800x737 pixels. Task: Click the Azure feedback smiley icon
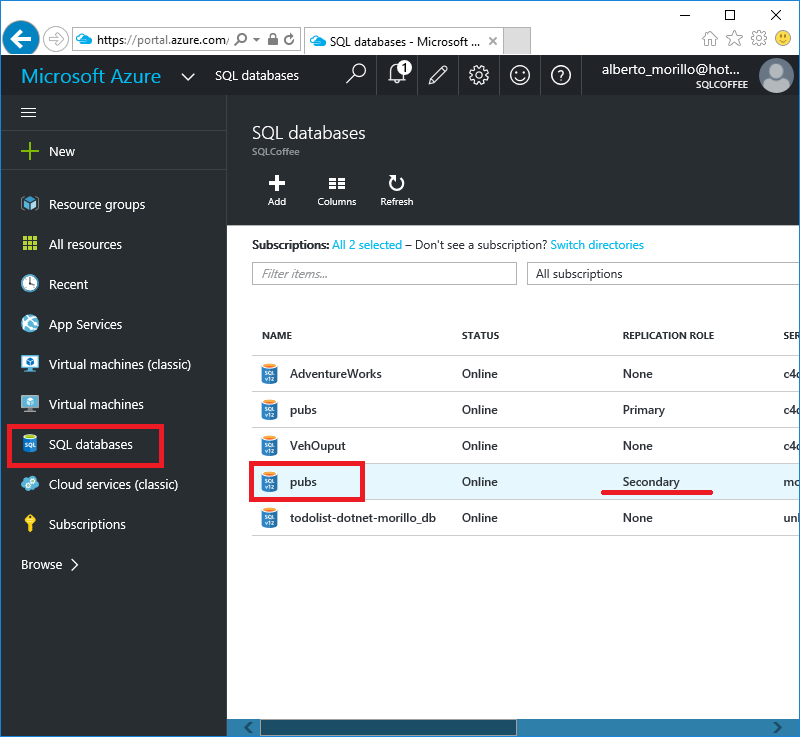coord(520,75)
